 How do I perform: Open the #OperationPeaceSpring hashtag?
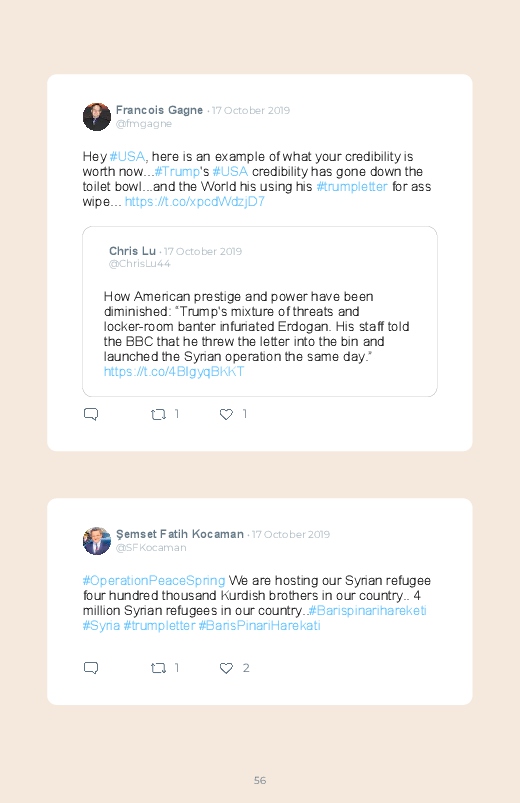click(x=154, y=581)
